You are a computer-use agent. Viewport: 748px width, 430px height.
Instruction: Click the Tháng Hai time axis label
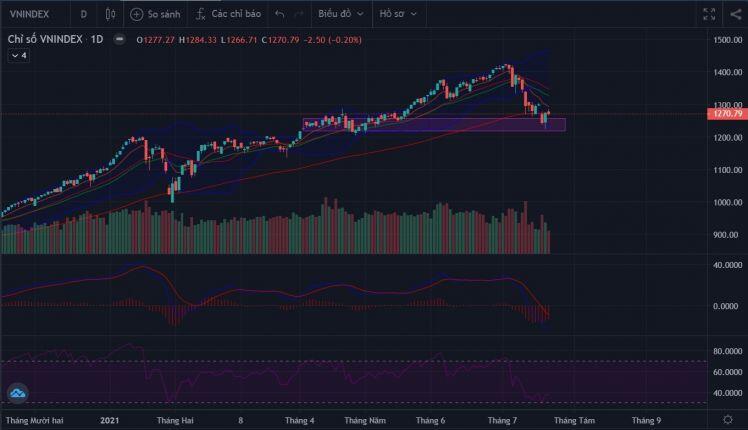pos(175,420)
